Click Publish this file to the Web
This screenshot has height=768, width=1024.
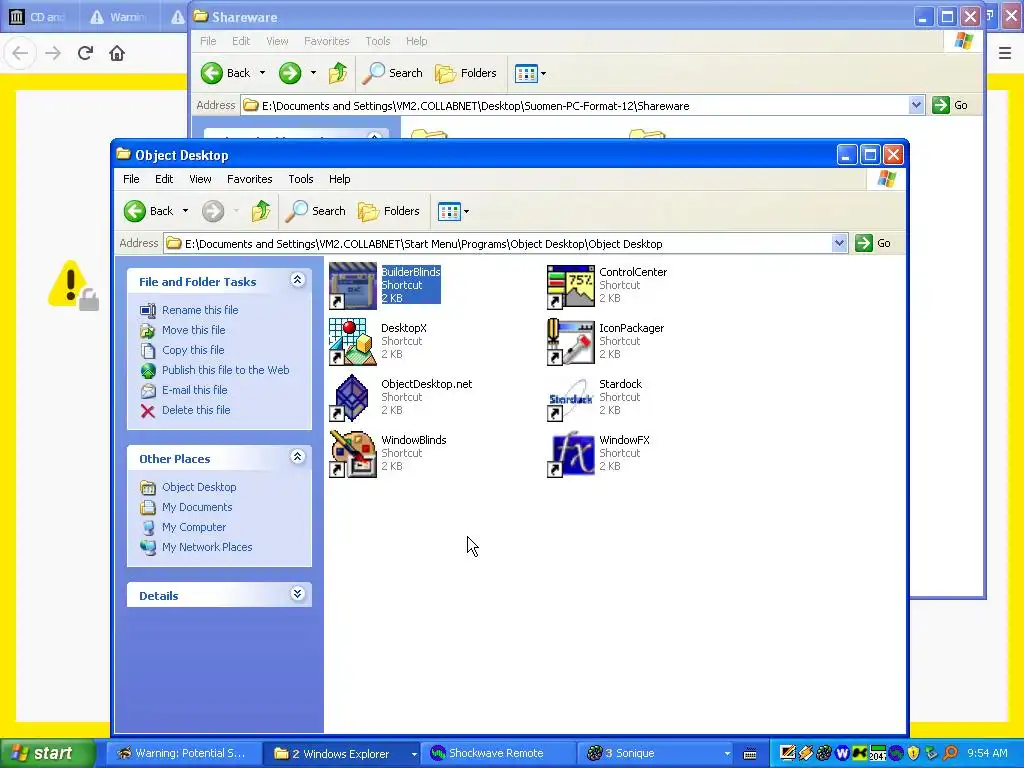coord(225,370)
